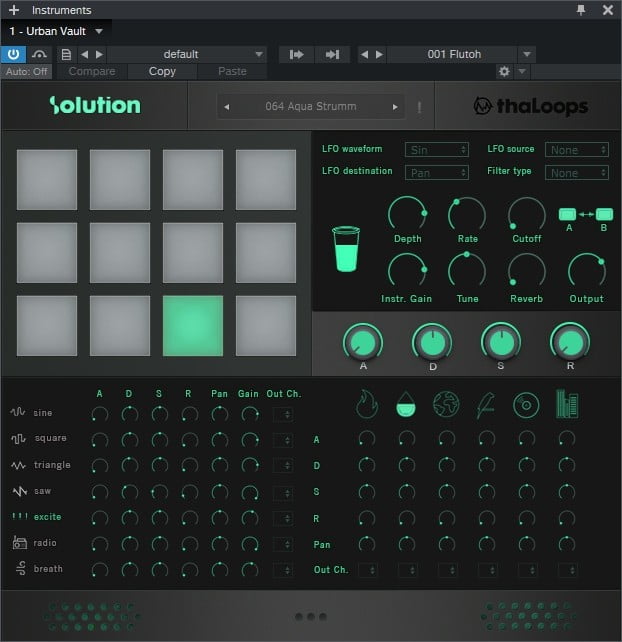Select the fire element icon
The width and height of the screenshot is (622, 642).
point(367,404)
